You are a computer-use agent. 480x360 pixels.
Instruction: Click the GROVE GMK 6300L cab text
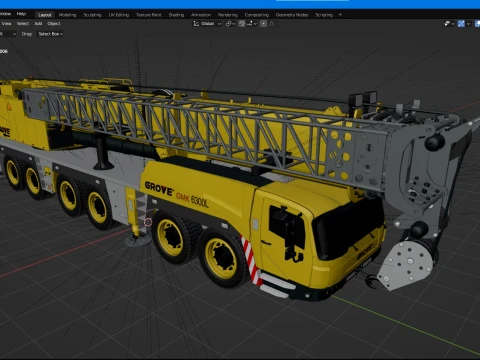click(176, 194)
